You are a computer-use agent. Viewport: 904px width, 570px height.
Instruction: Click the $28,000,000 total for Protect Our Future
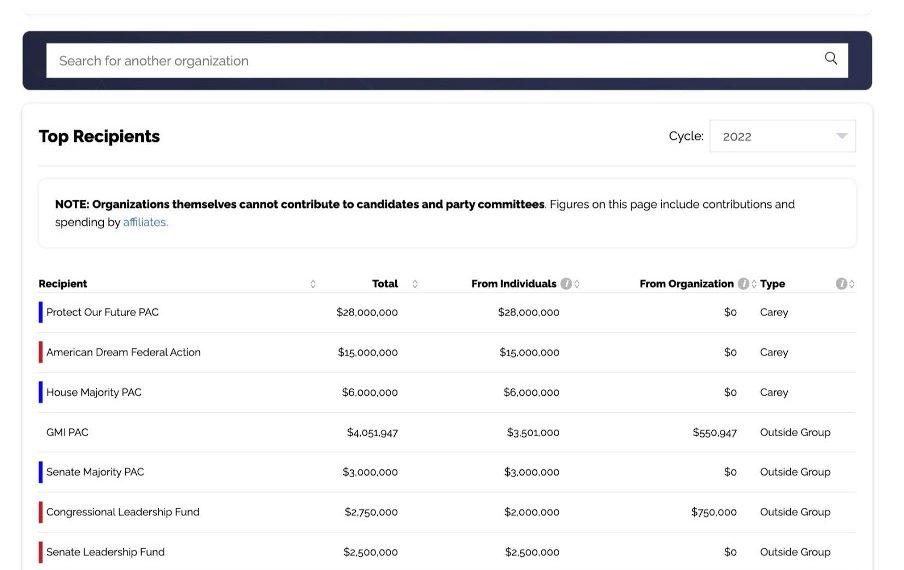(x=367, y=312)
